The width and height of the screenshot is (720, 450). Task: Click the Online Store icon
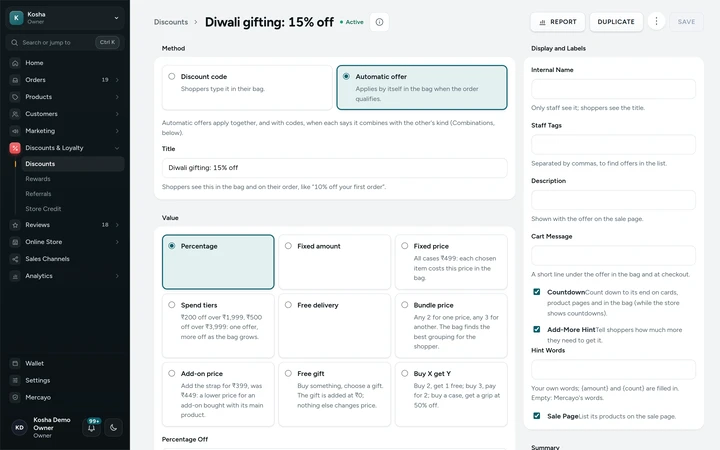15,242
